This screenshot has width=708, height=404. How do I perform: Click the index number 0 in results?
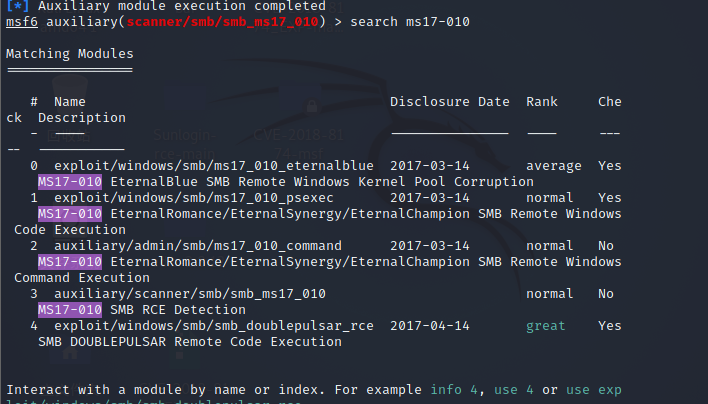coord(34,166)
